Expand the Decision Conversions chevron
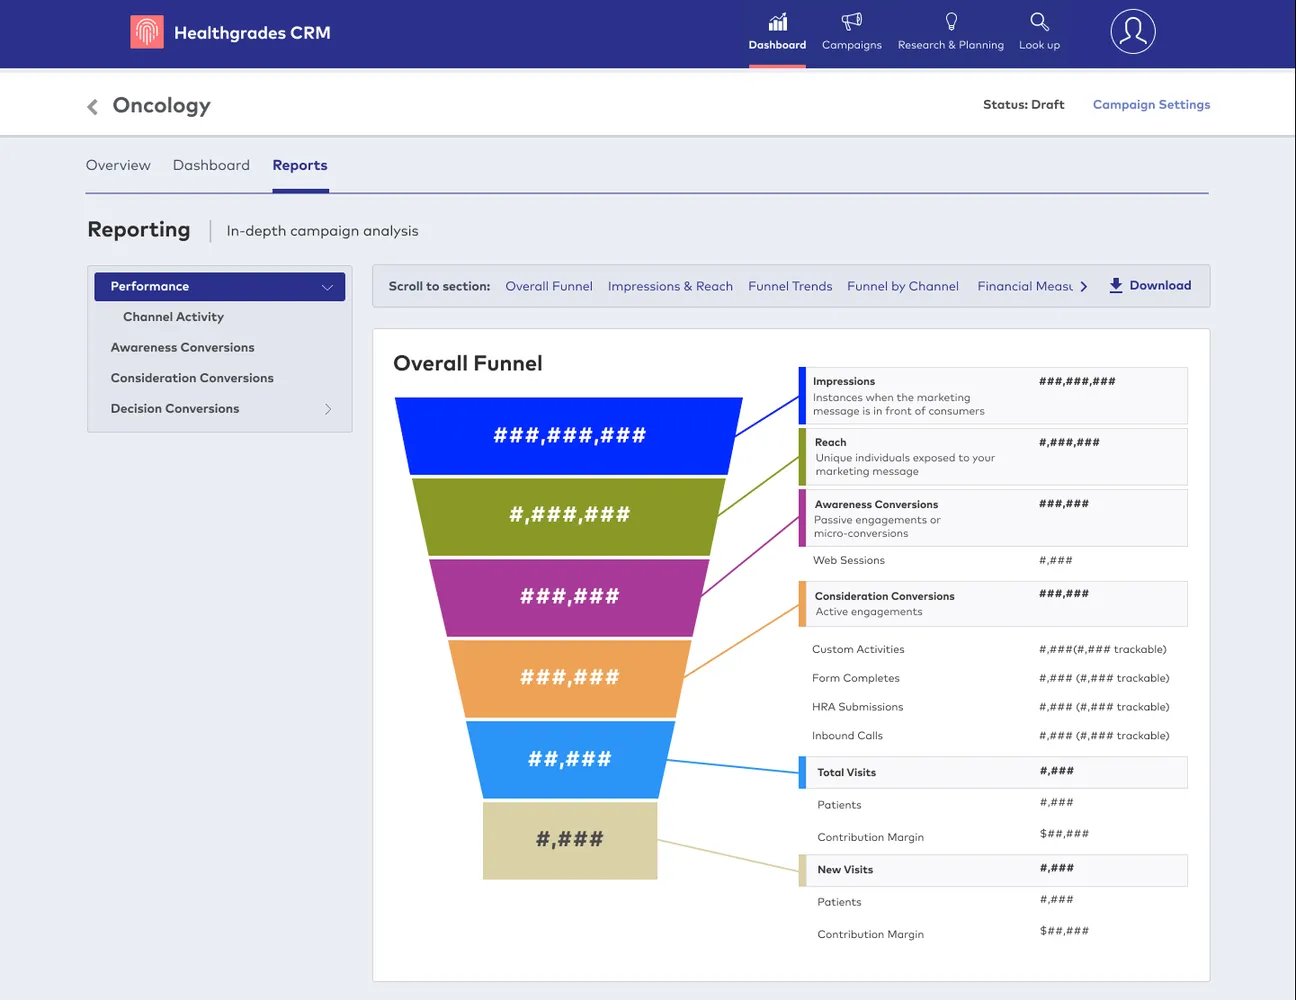Viewport: 1296px width, 1000px height. [x=328, y=409]
